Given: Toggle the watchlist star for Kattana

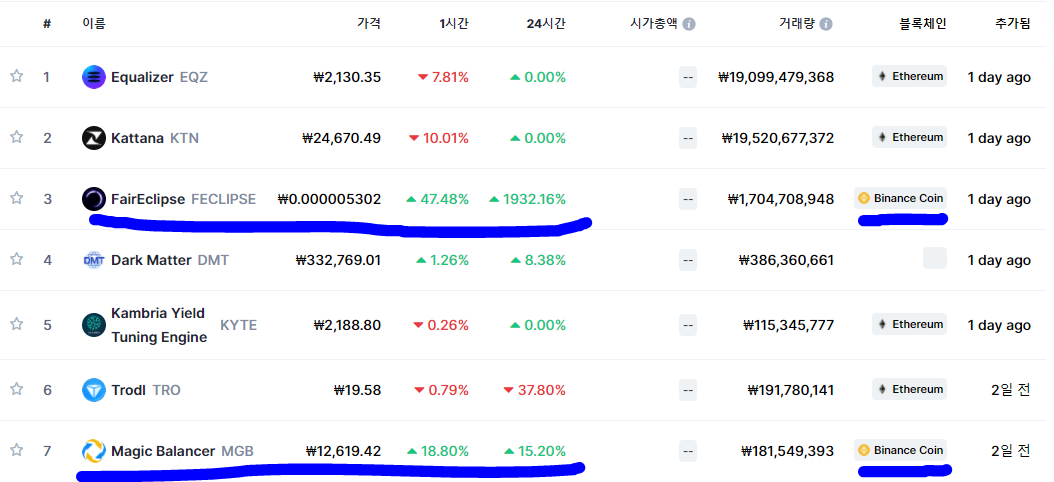Looking at the screenshot, I should point(17,137).
